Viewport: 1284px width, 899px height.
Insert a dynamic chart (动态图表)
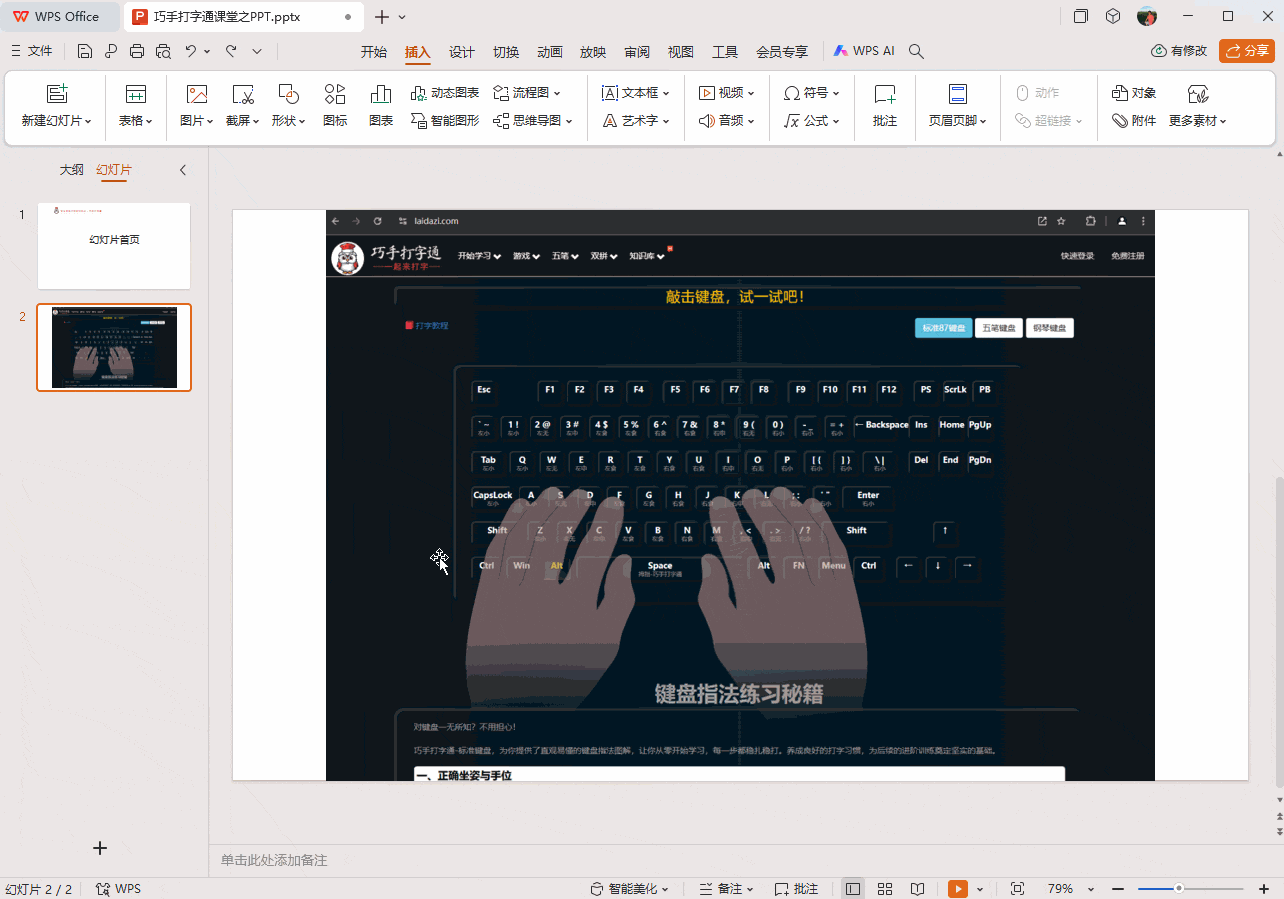pos(445,93)
